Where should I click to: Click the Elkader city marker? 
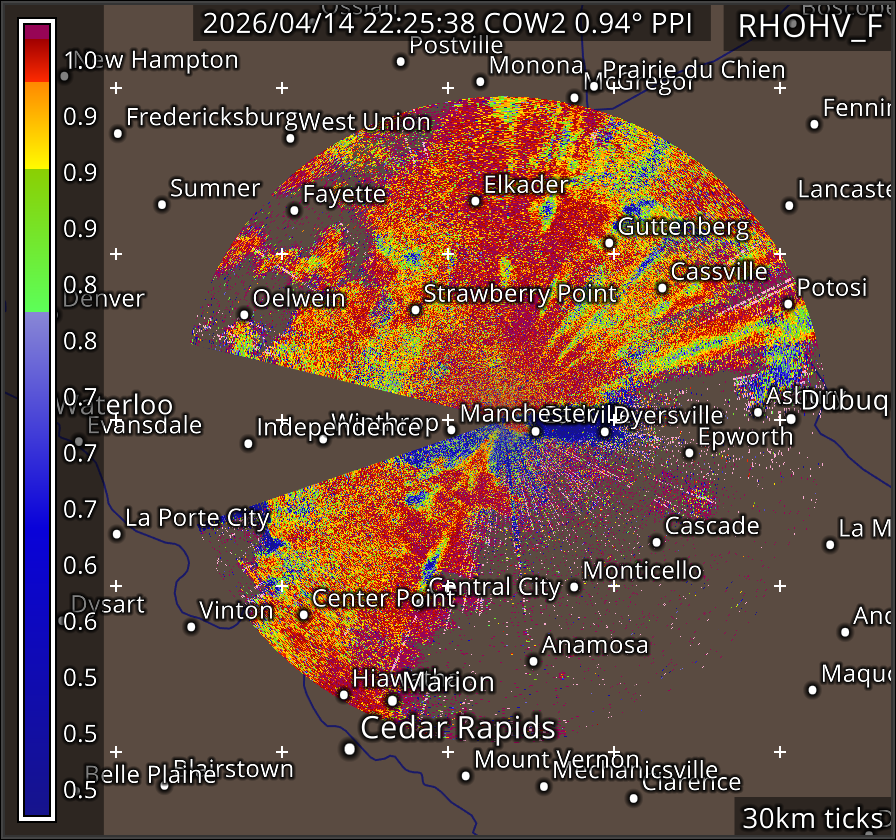475,201
